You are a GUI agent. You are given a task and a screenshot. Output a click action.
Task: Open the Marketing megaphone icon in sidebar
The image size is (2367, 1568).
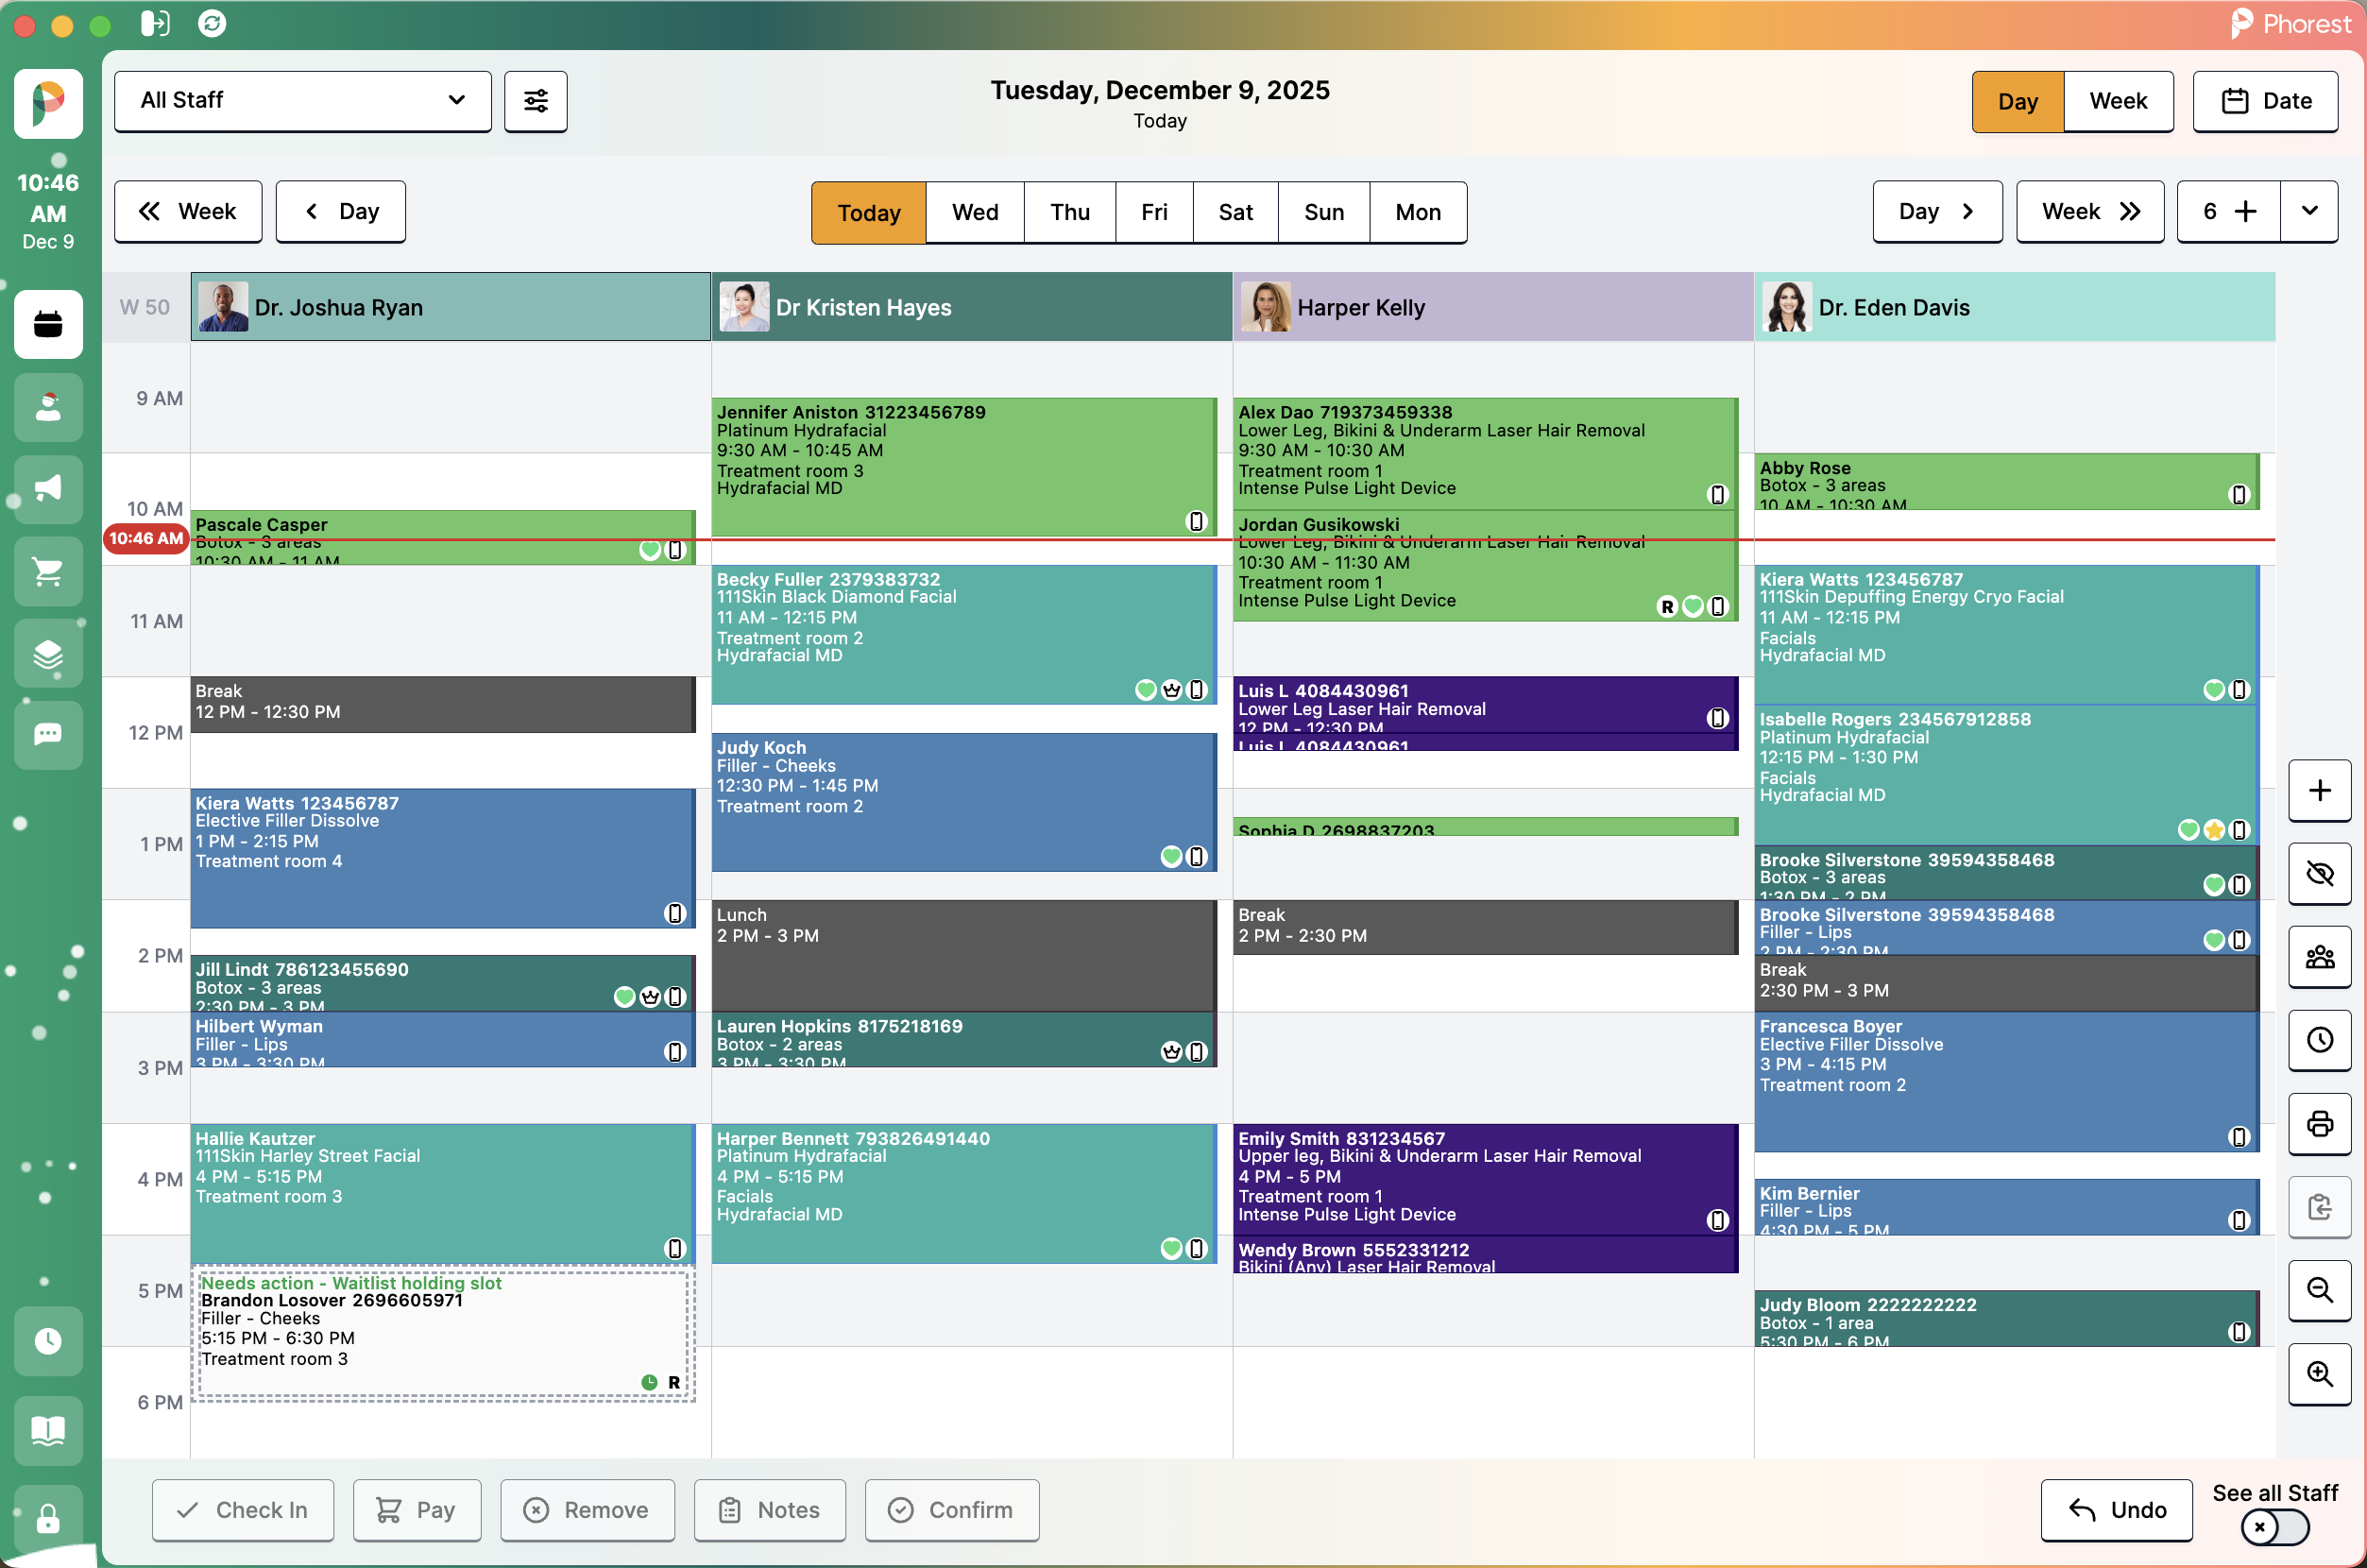coord(47,490)
